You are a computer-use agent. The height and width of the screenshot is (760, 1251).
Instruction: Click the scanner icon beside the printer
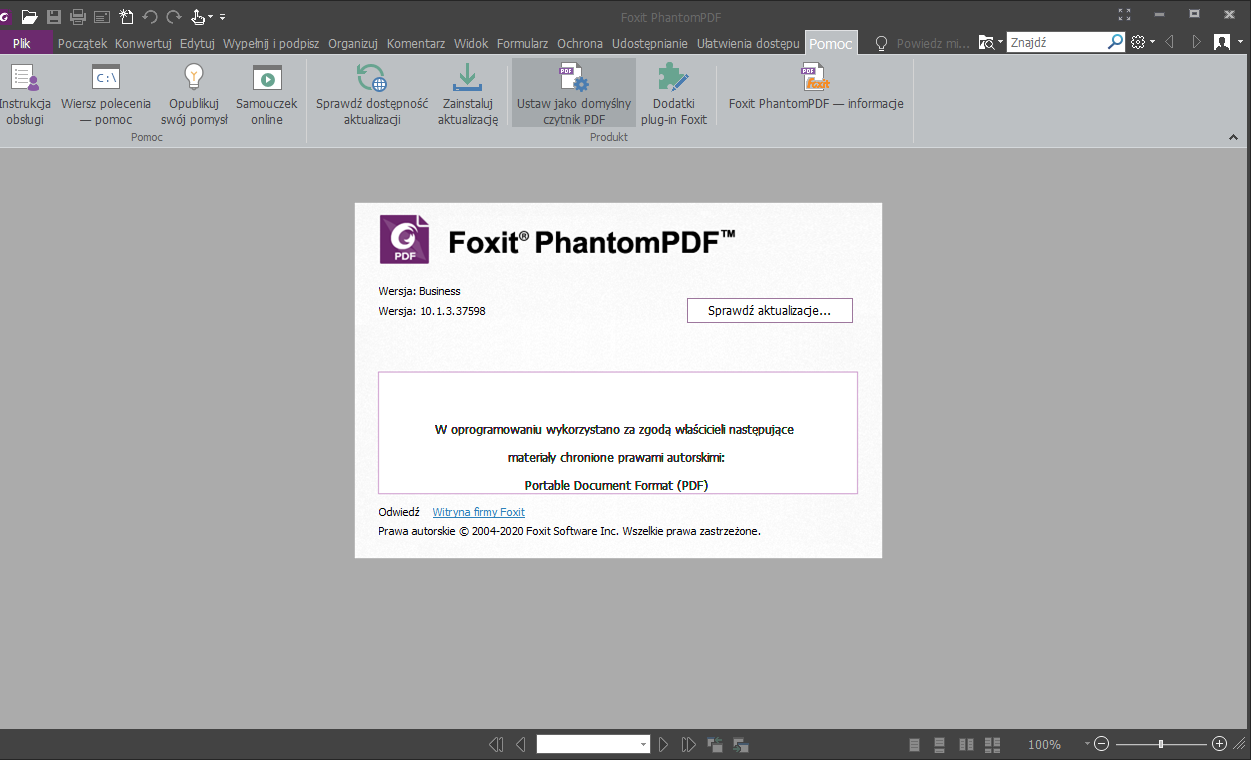[101, 17]
